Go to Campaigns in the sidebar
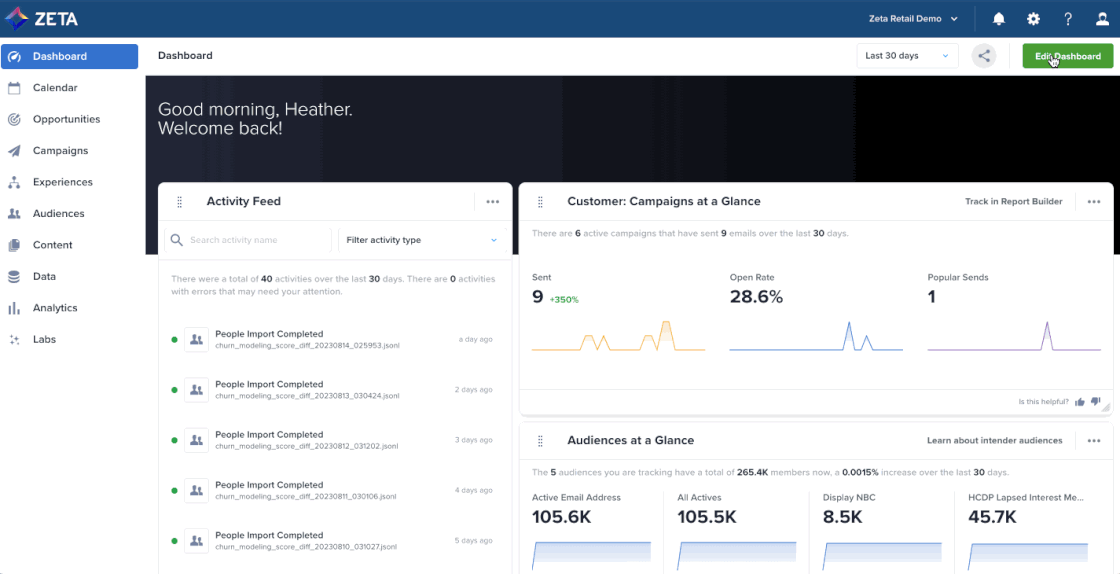 point(60,151)
